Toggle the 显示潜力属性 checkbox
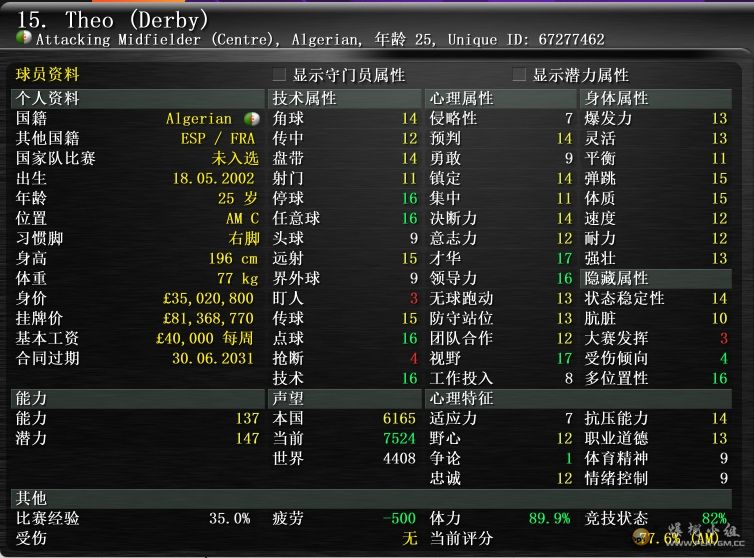Viewport: 754px width, 558px height. [519, 75]
